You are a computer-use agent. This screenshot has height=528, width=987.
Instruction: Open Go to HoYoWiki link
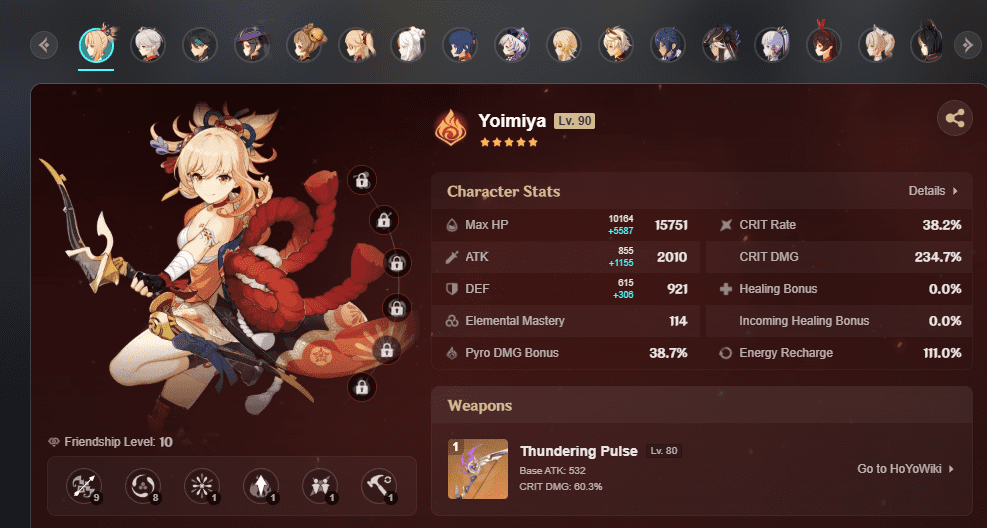point(906,469)
